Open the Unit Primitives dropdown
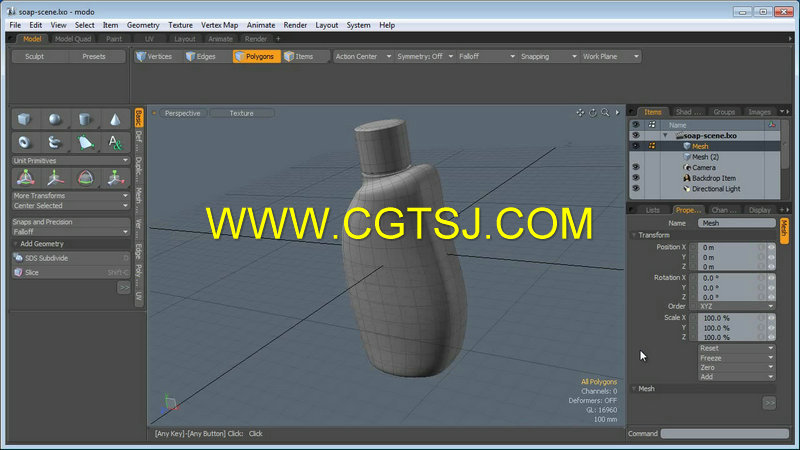 [70, 160]
